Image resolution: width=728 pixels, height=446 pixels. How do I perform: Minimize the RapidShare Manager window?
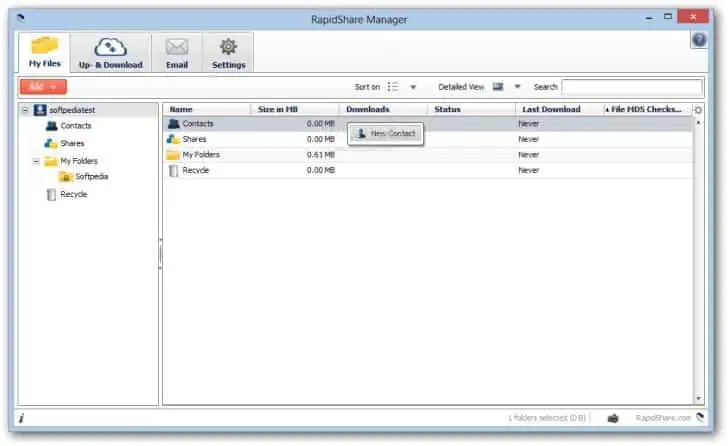coord(649,18)
